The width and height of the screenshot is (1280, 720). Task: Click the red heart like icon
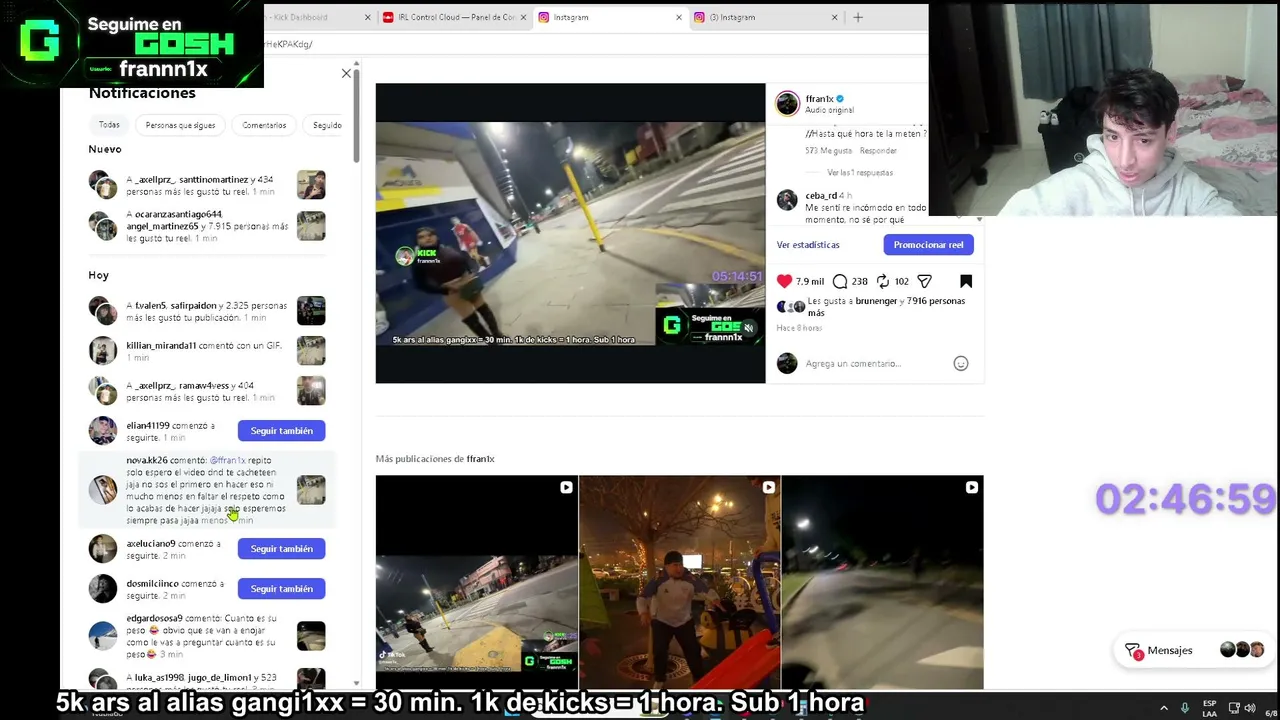[785, 281]
